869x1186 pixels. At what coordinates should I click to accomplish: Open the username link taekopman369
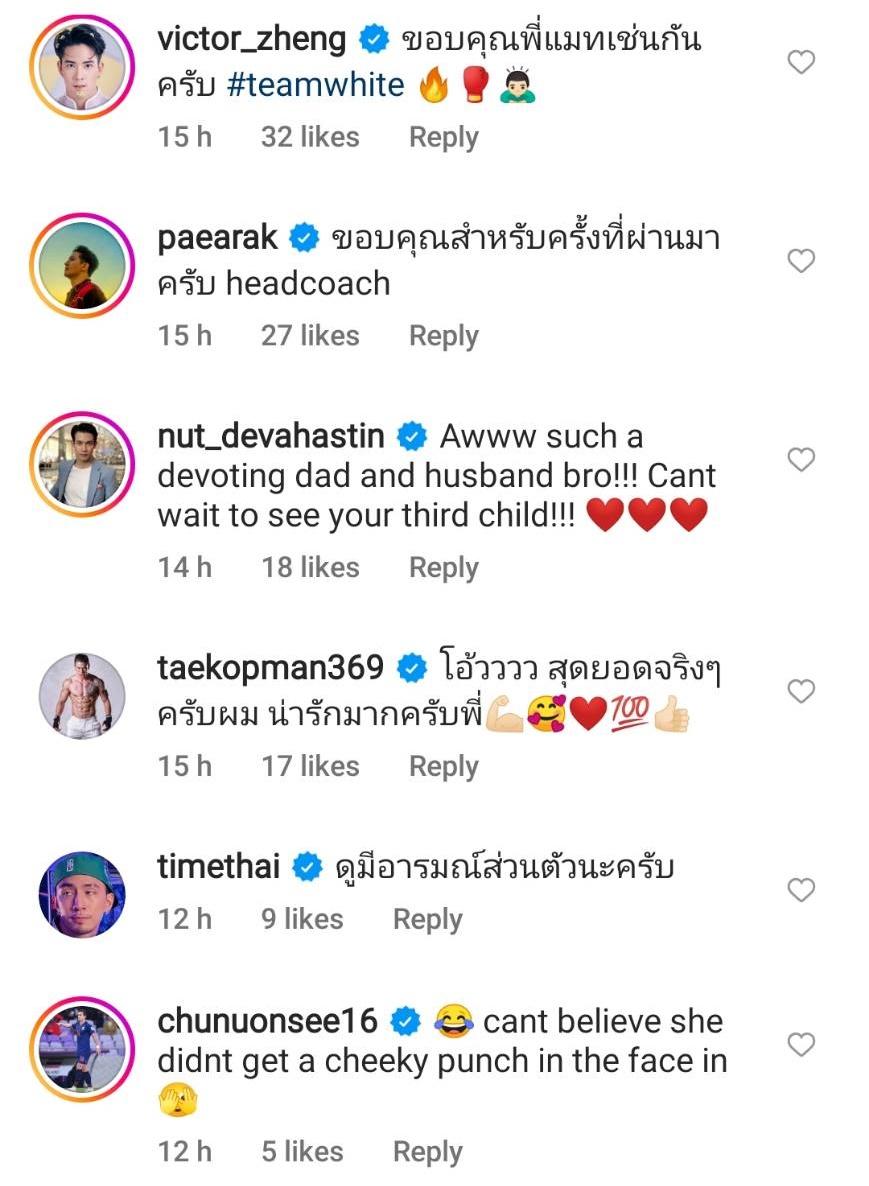[x=270, y=667]
